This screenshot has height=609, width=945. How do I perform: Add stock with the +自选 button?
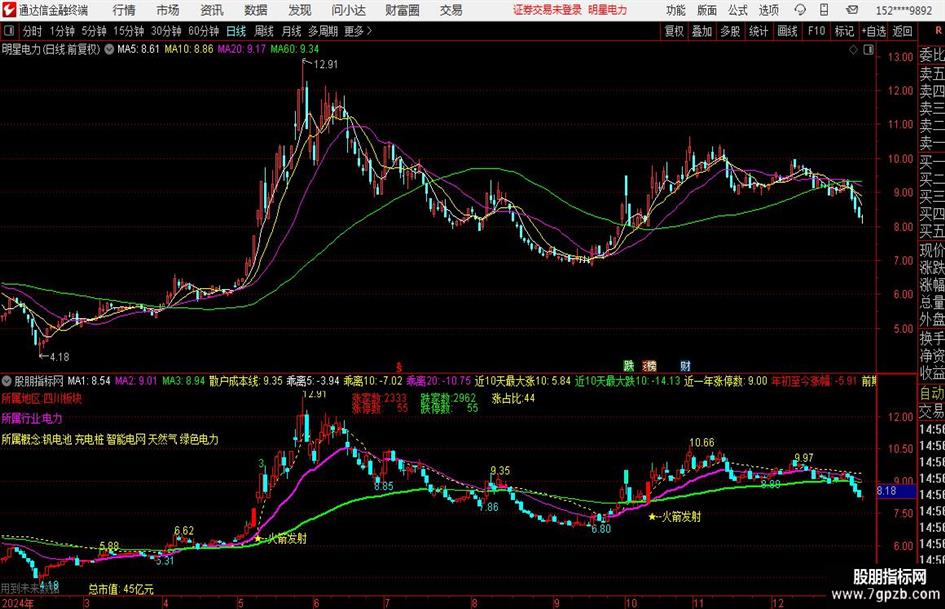tap(873, 31)
